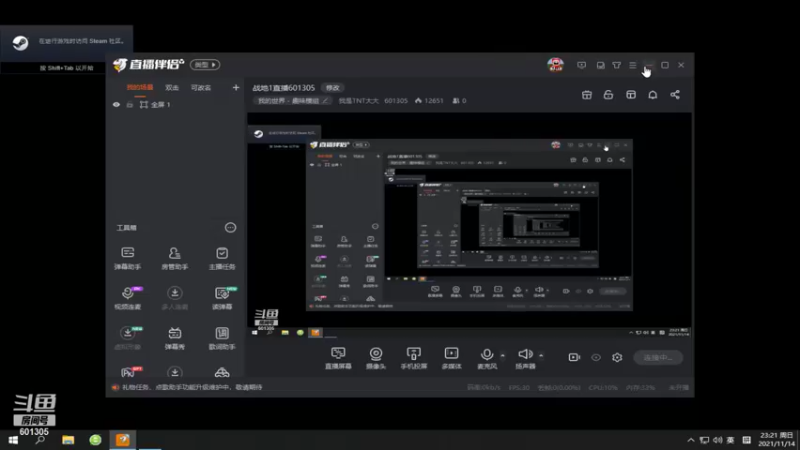Image resolution: width=800 pixels, height=450 pixels.
Task: Open taskbar volume control
Action: click(x=717, y=440)
